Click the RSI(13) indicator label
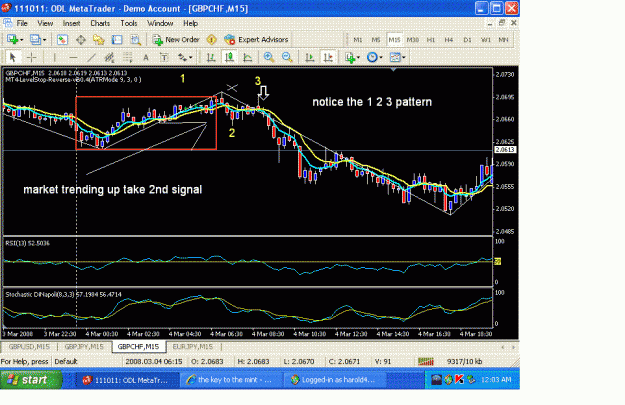This screenshot has width=625, height=405. click(28, 243)
